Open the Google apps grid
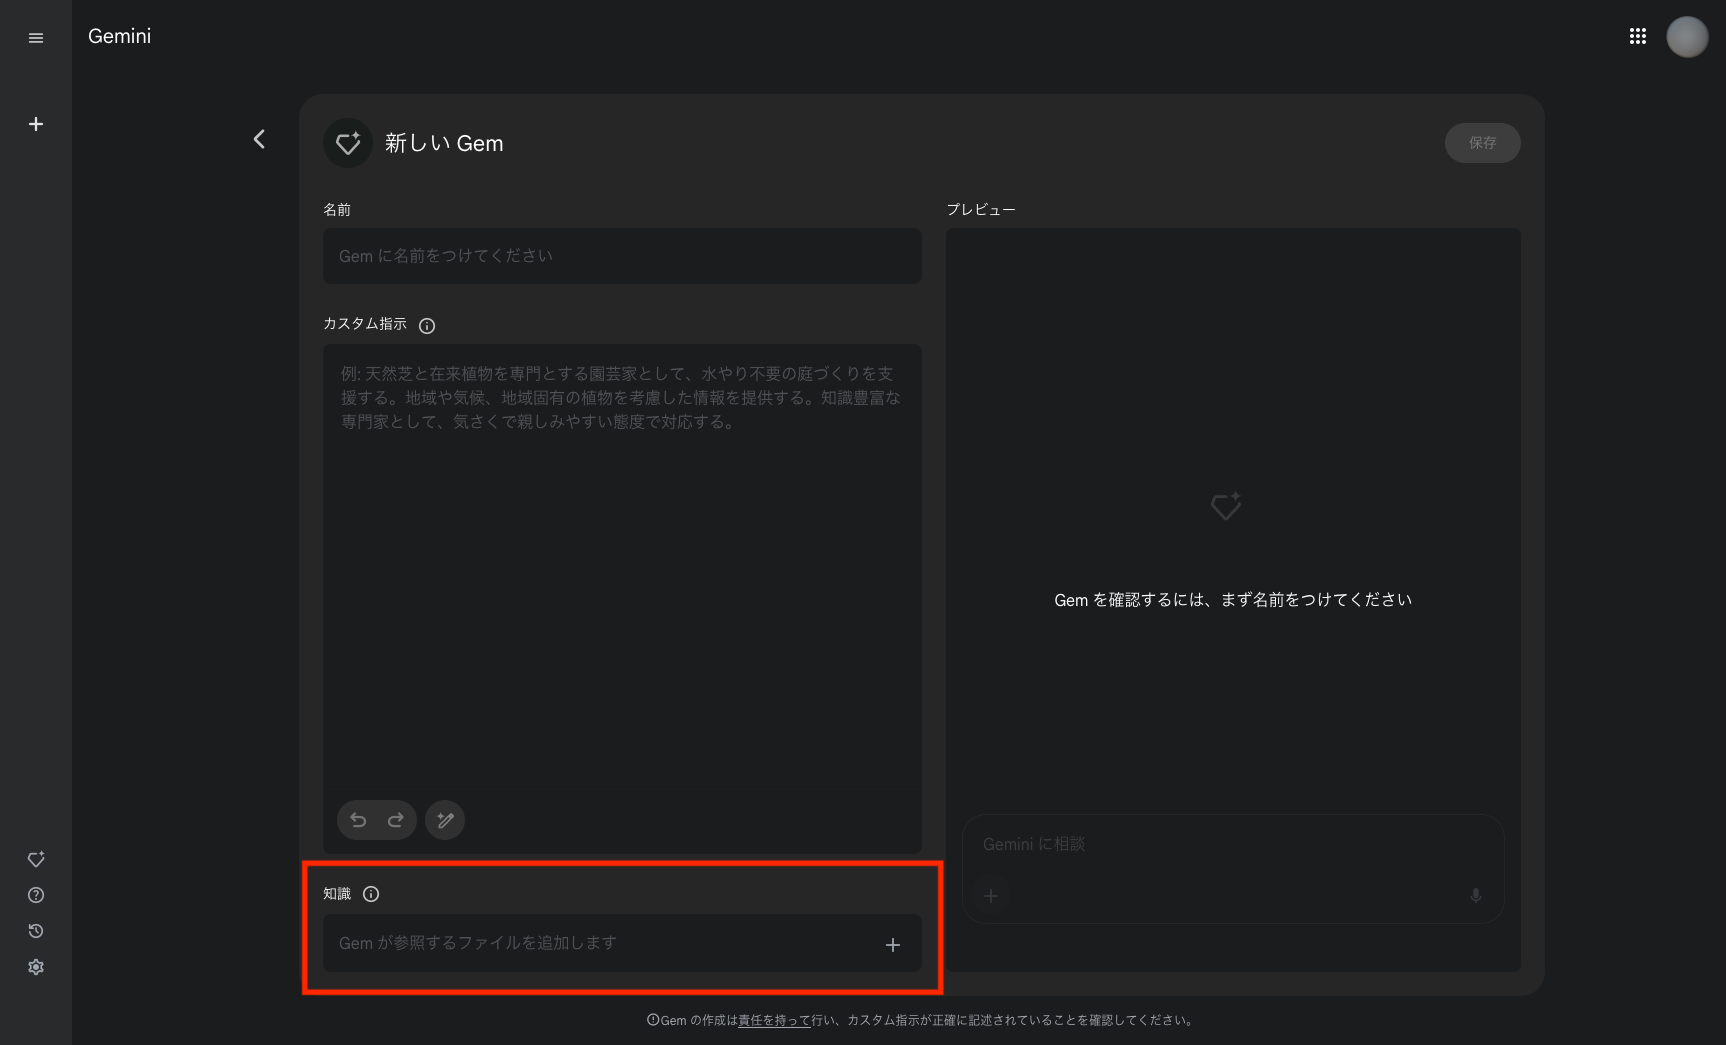 (x=1638, y=35)
